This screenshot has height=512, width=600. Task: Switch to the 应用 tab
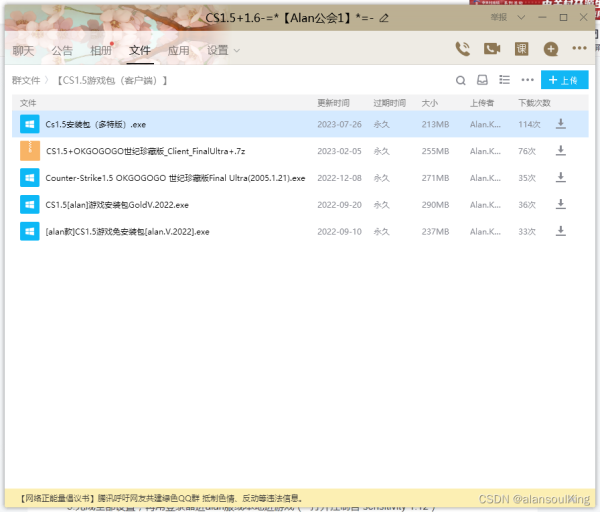[179, 51]
